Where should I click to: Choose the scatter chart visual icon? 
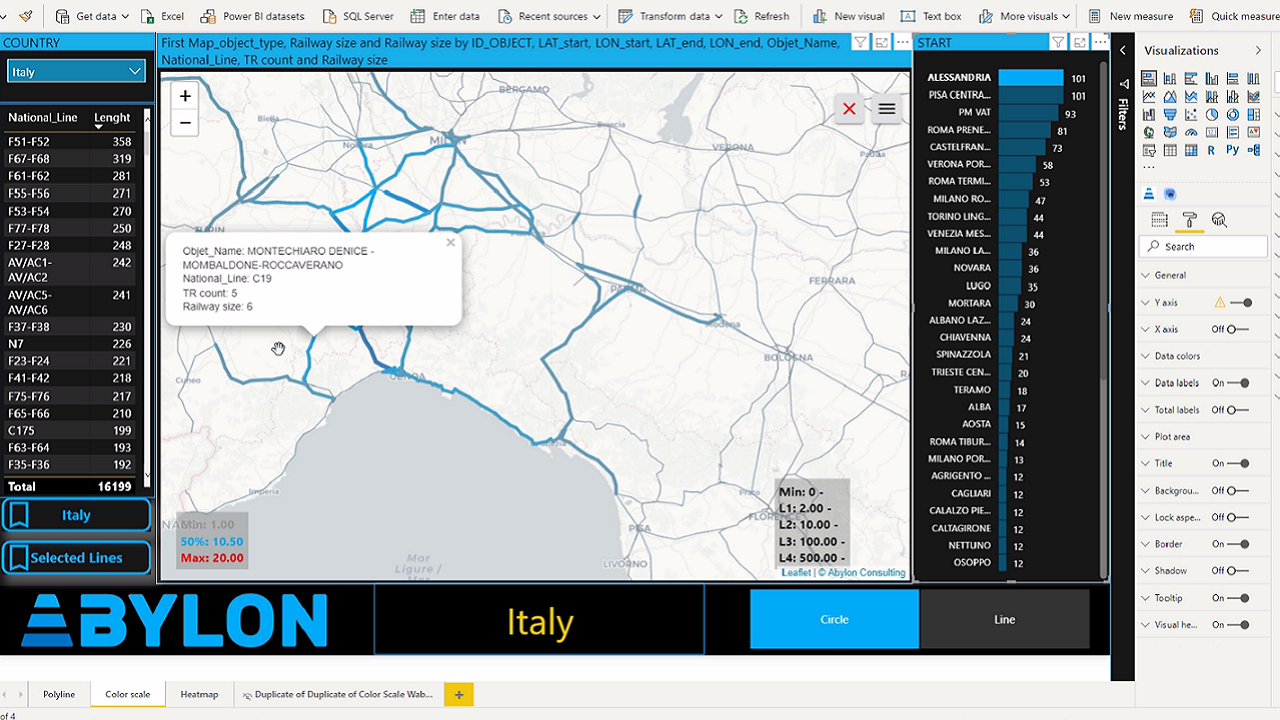pos(1191,115)
